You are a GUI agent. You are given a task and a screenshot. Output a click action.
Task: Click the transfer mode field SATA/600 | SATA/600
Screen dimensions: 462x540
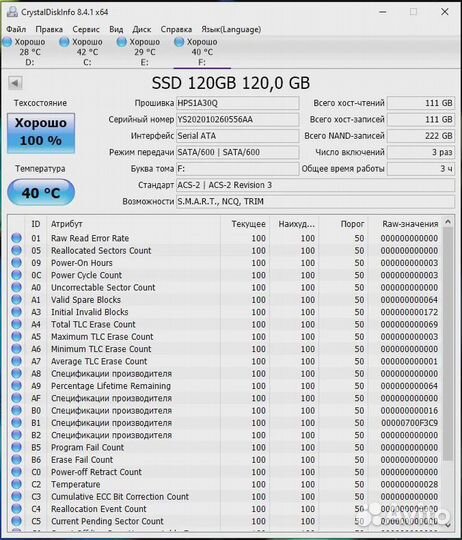[x=237, y=152]
